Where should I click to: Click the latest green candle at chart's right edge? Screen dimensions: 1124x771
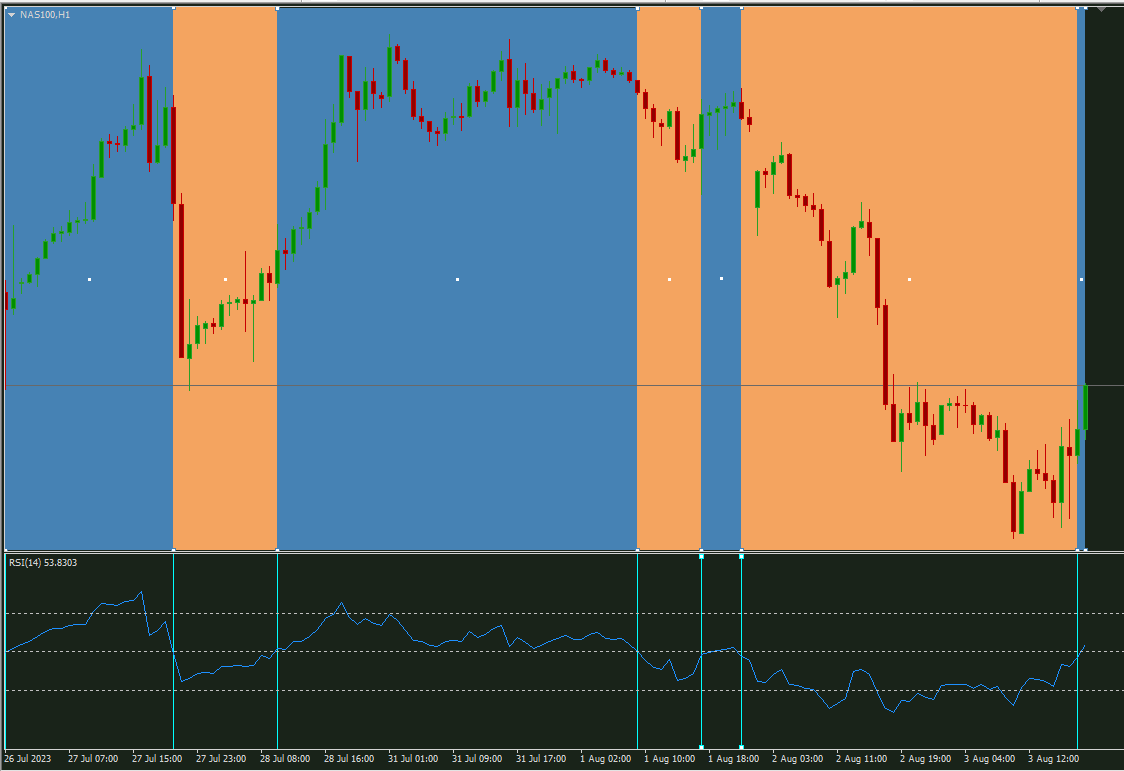[x=1085, y=407]
